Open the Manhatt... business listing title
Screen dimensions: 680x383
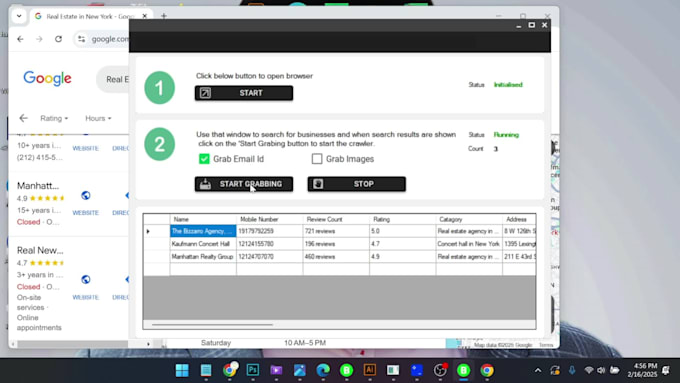click(38, 186)
